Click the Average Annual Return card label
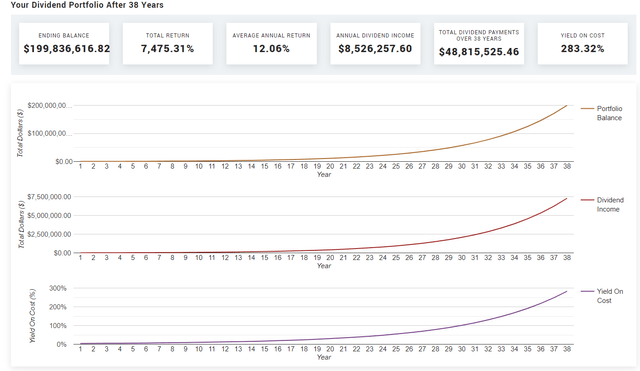 coord(271,36)
